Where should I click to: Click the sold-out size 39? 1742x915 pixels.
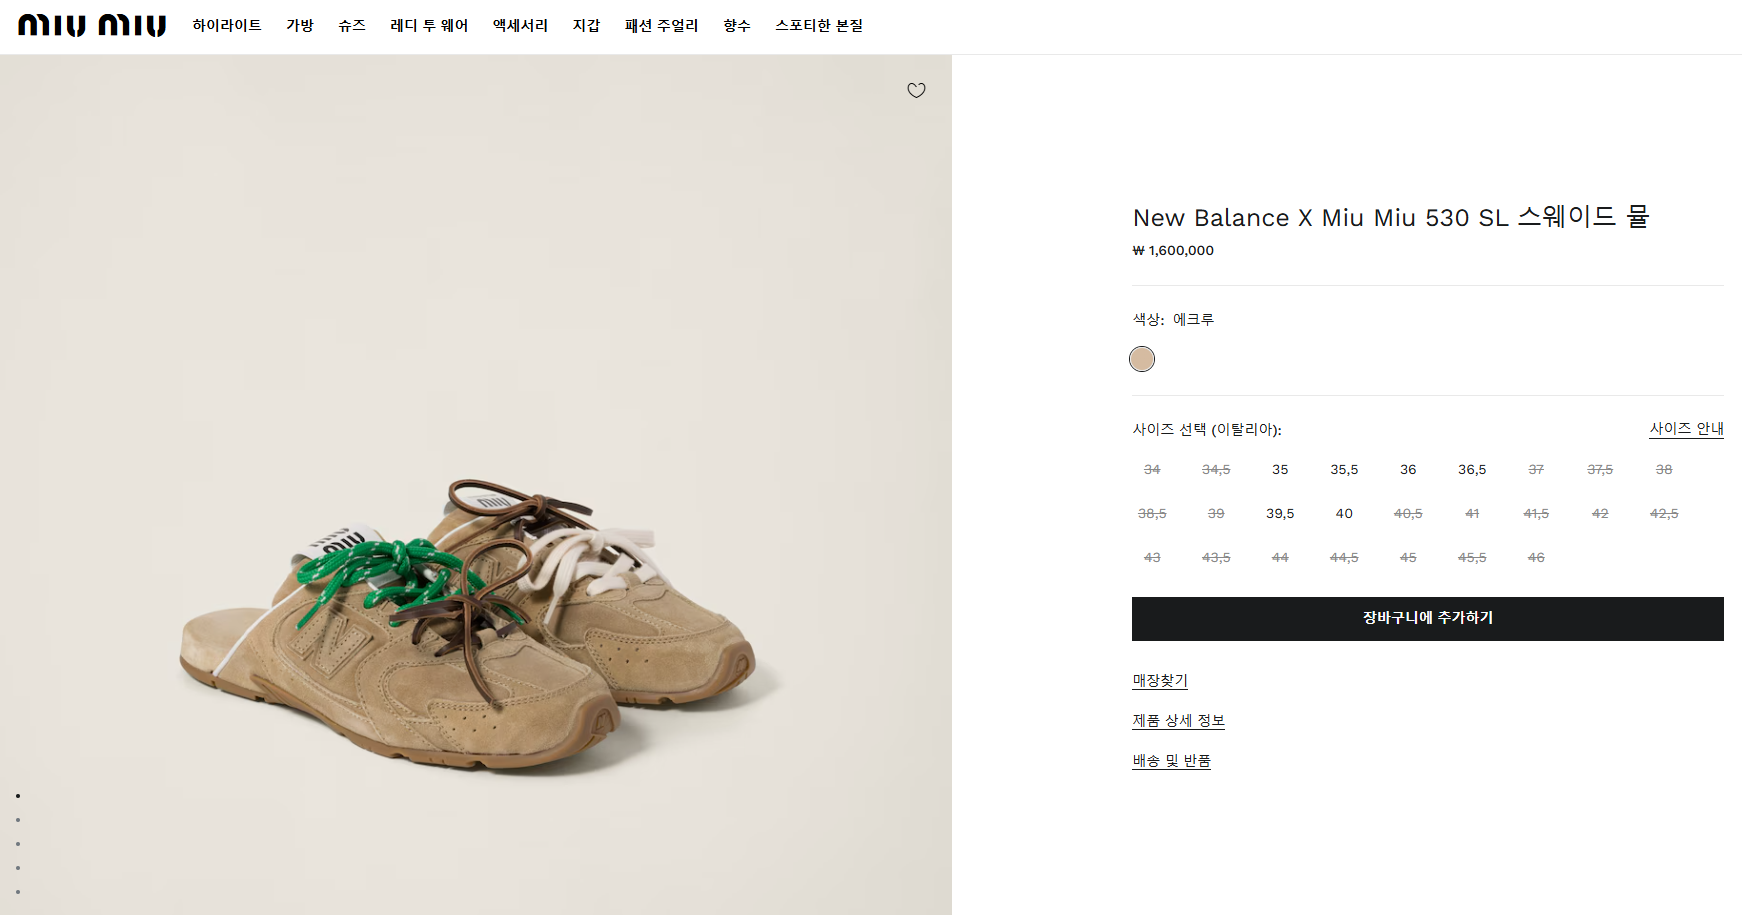1216,513
